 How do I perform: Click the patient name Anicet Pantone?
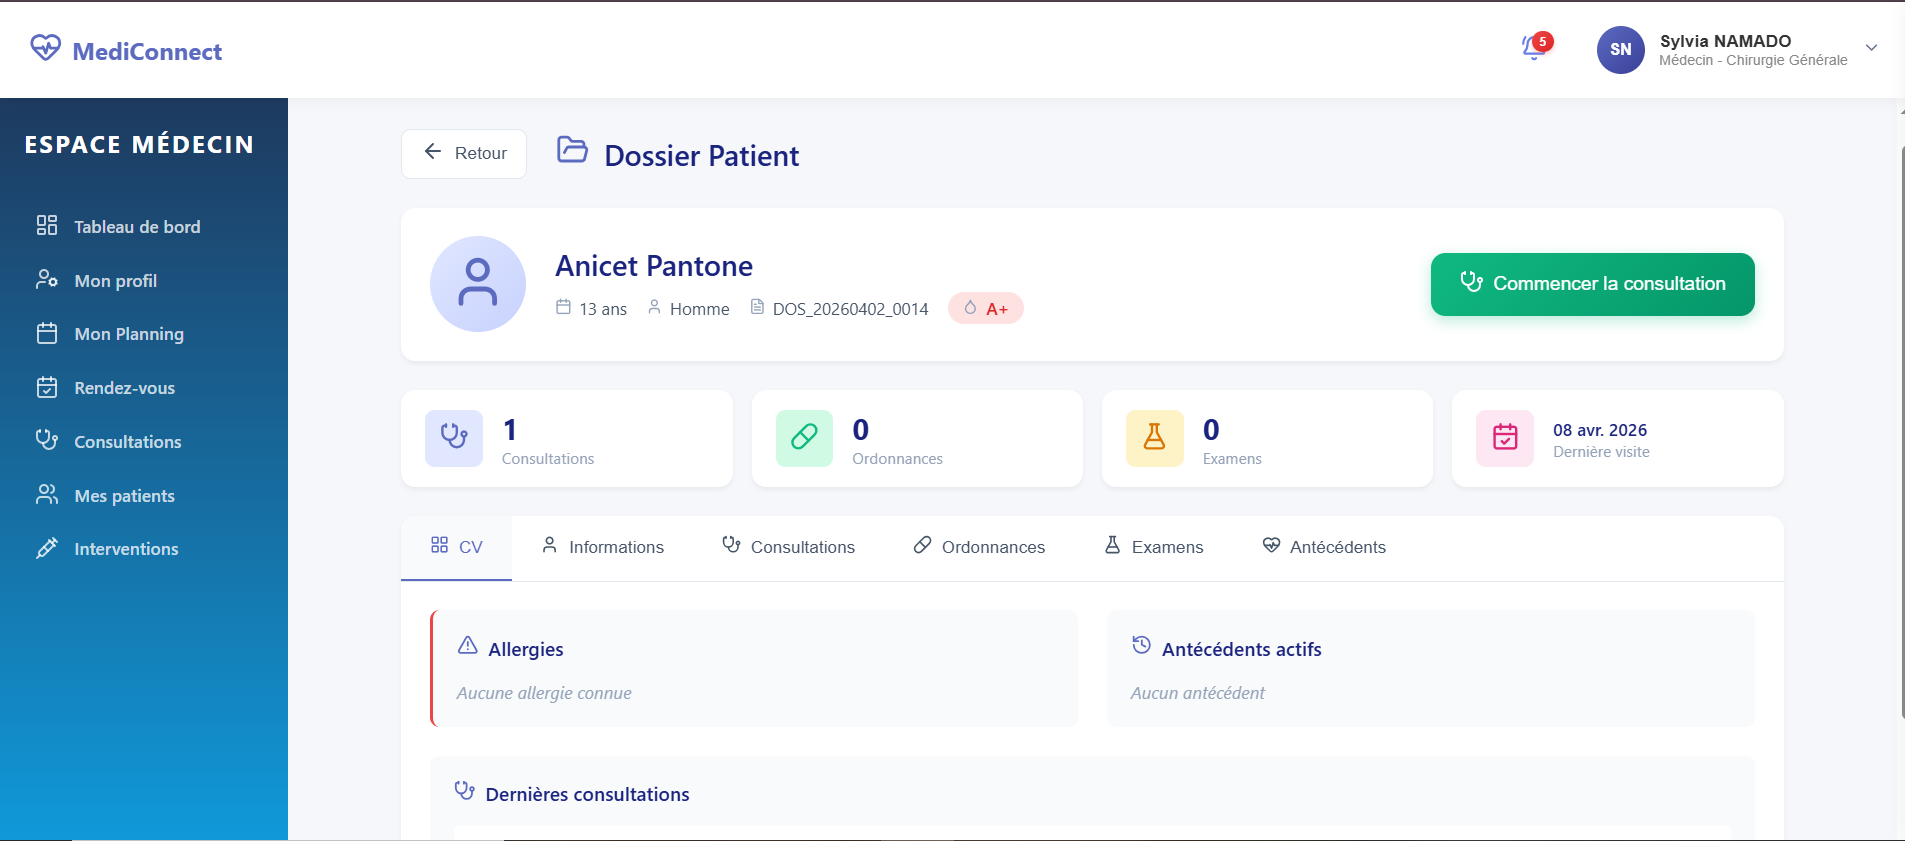(654, 266)
